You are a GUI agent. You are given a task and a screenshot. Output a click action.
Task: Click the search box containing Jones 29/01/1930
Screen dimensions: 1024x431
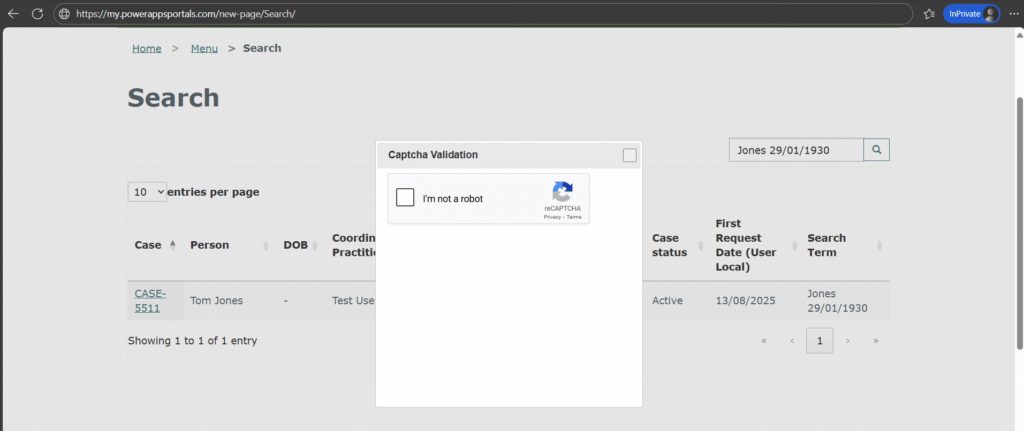point(795,150)
